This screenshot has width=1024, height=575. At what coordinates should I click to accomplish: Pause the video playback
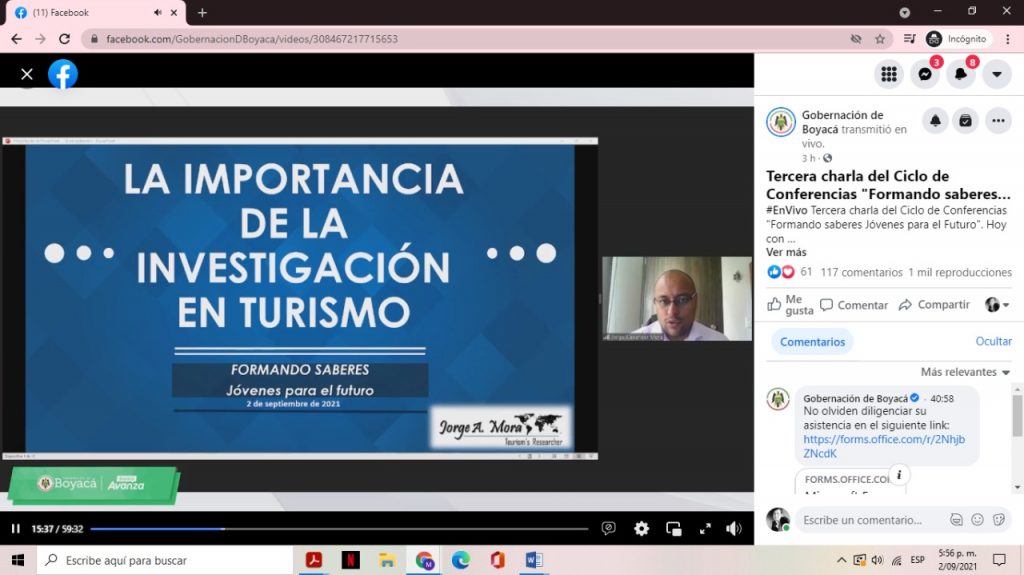pos(15,529)
